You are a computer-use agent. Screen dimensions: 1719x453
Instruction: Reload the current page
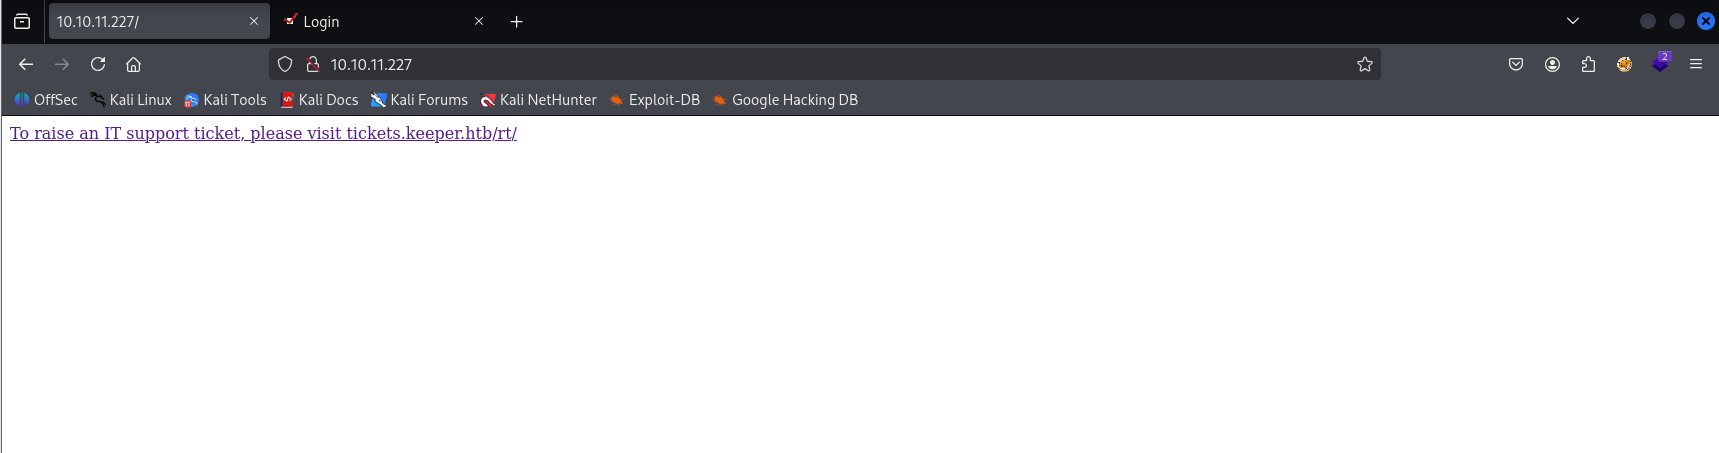pyautogui.click(x=98, y=64)
